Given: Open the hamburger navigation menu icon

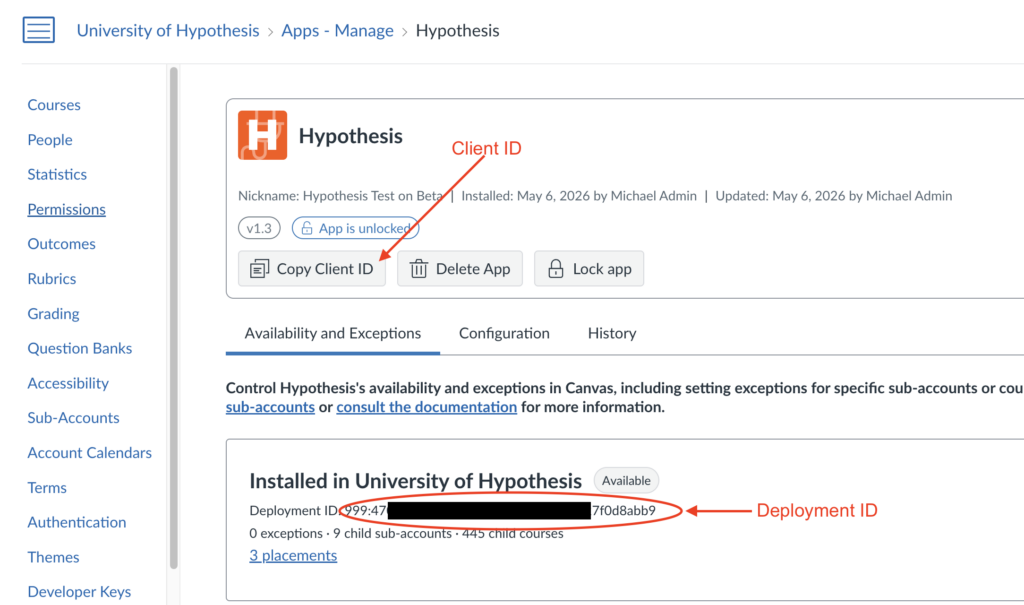Looking at the screenshot, I should point(39,30).
